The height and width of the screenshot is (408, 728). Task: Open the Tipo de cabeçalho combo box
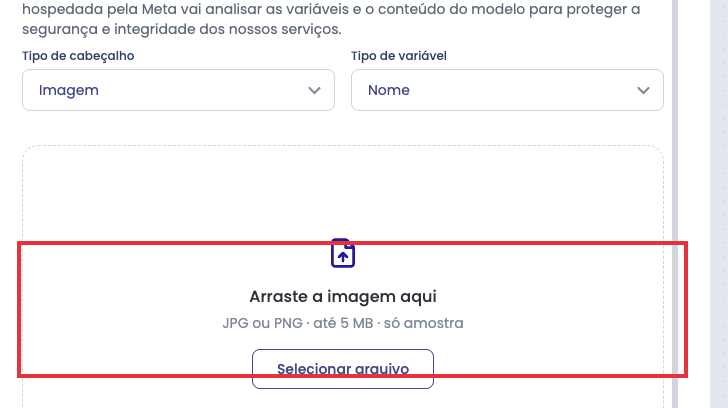point(178,90)
